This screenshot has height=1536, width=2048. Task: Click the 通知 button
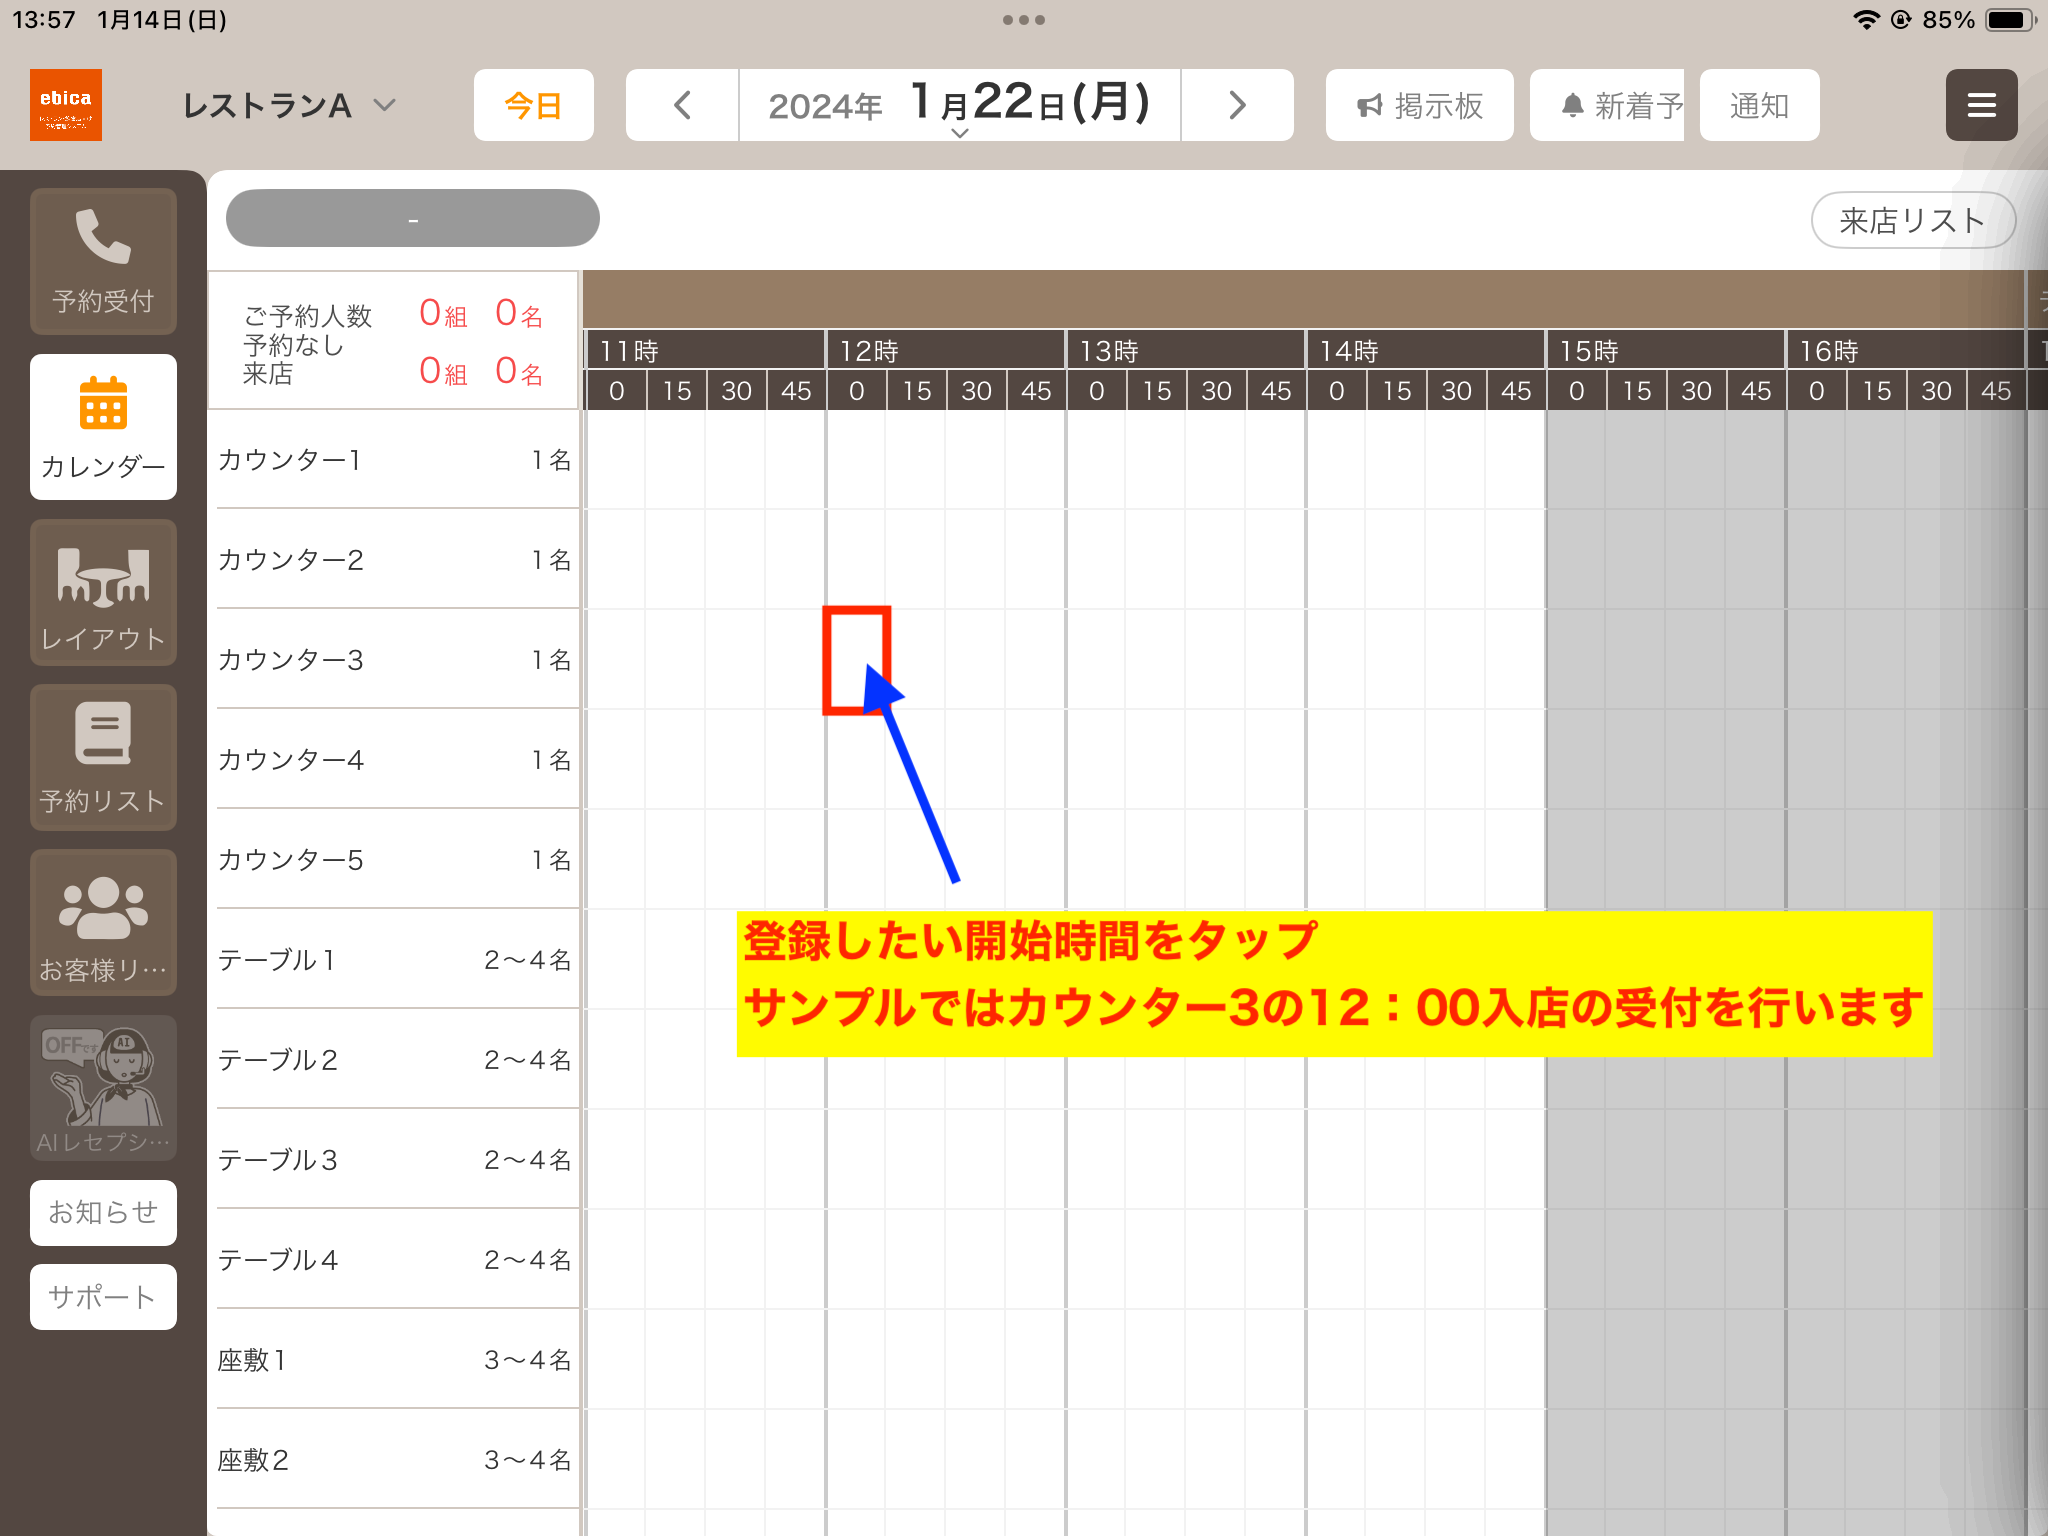[x=1760, y=105]
